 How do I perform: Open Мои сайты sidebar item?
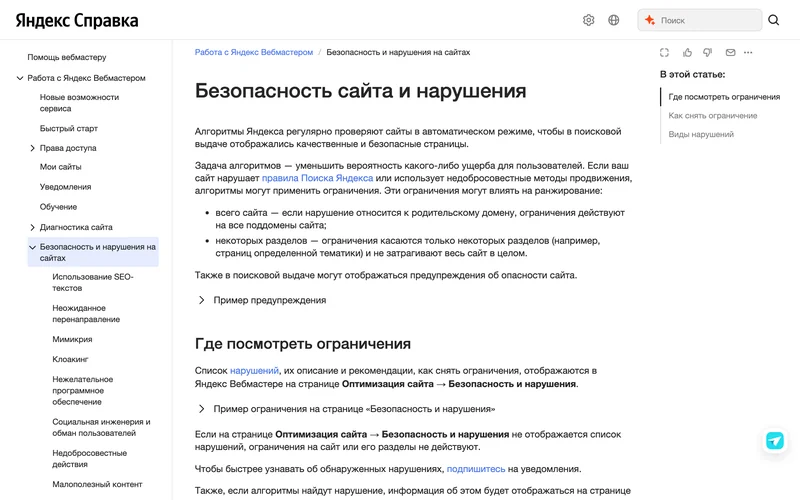(60, 167)
